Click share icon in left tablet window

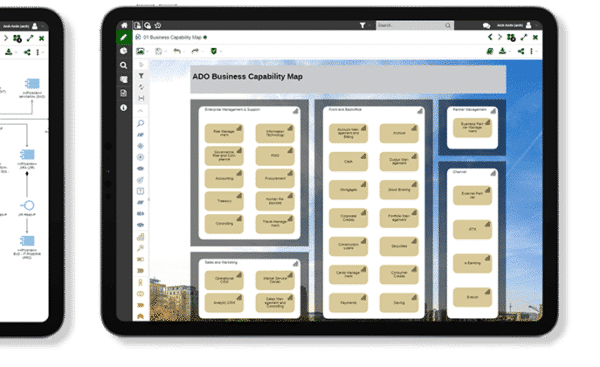pos(27,52)
